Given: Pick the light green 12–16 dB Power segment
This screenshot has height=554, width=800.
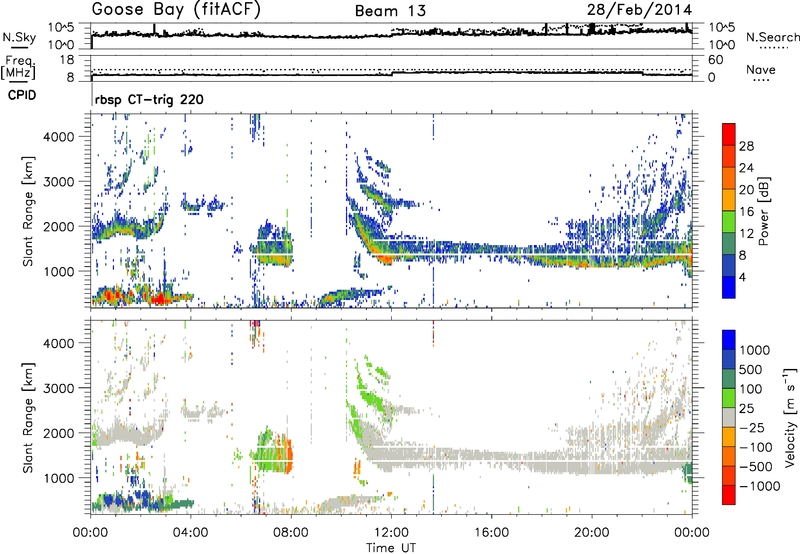Looking at the screenshot, I should click(x=729, y=222).
